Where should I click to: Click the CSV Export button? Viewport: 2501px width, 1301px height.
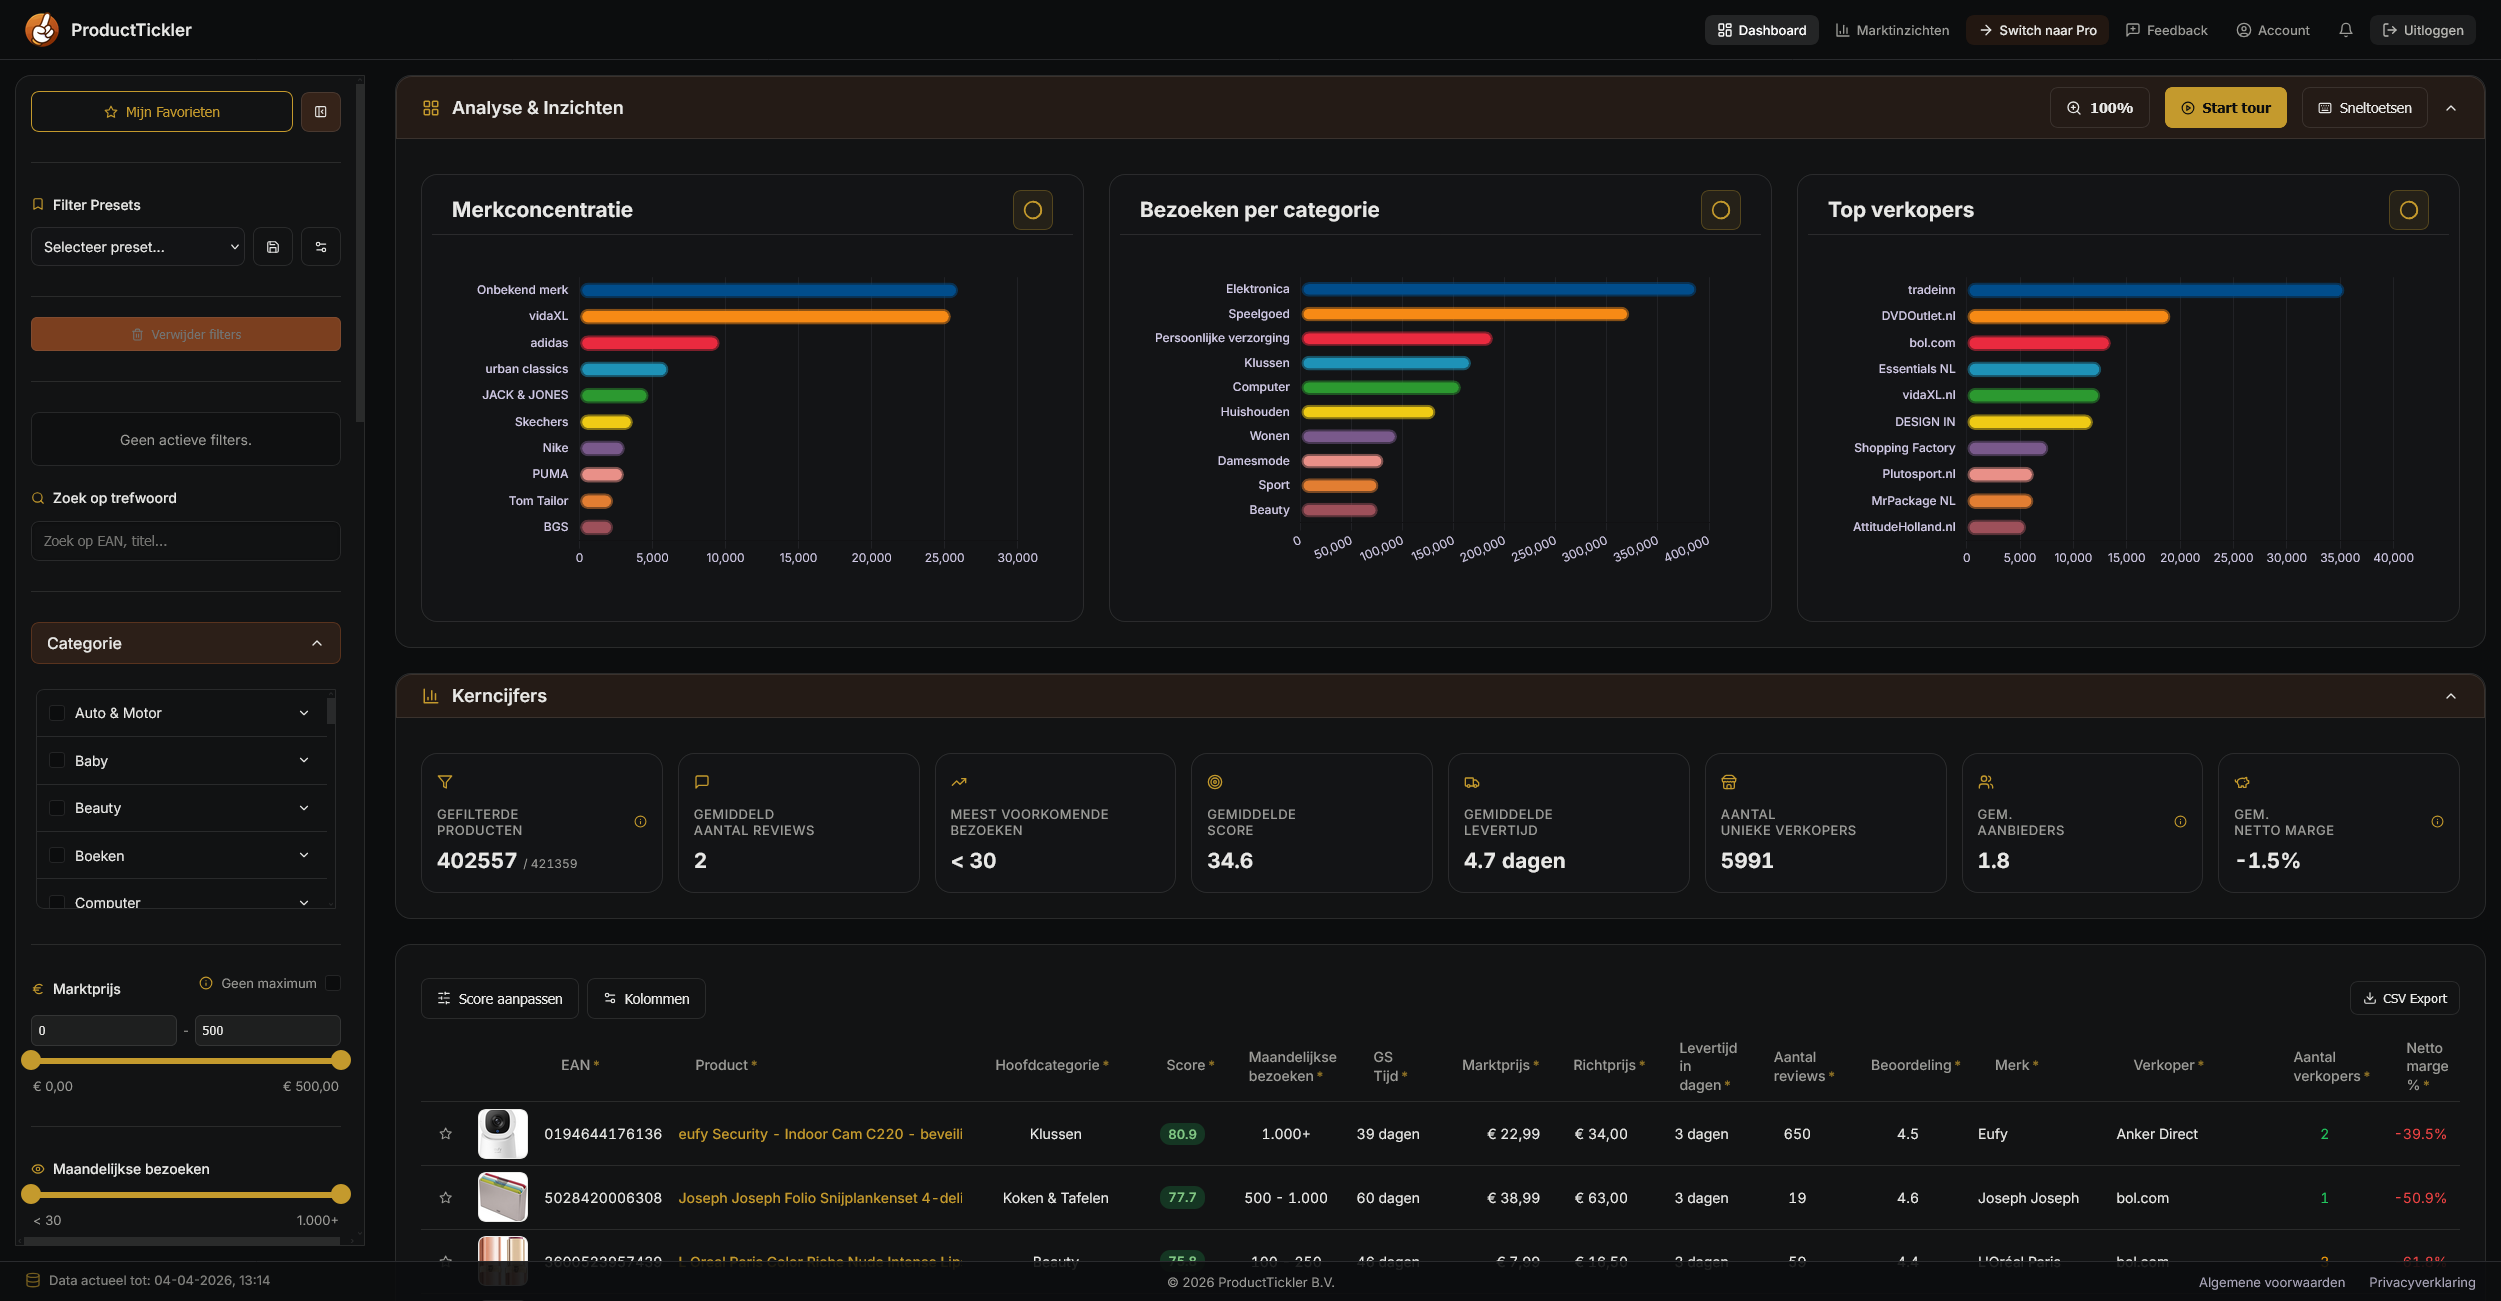click(2404, 998)
